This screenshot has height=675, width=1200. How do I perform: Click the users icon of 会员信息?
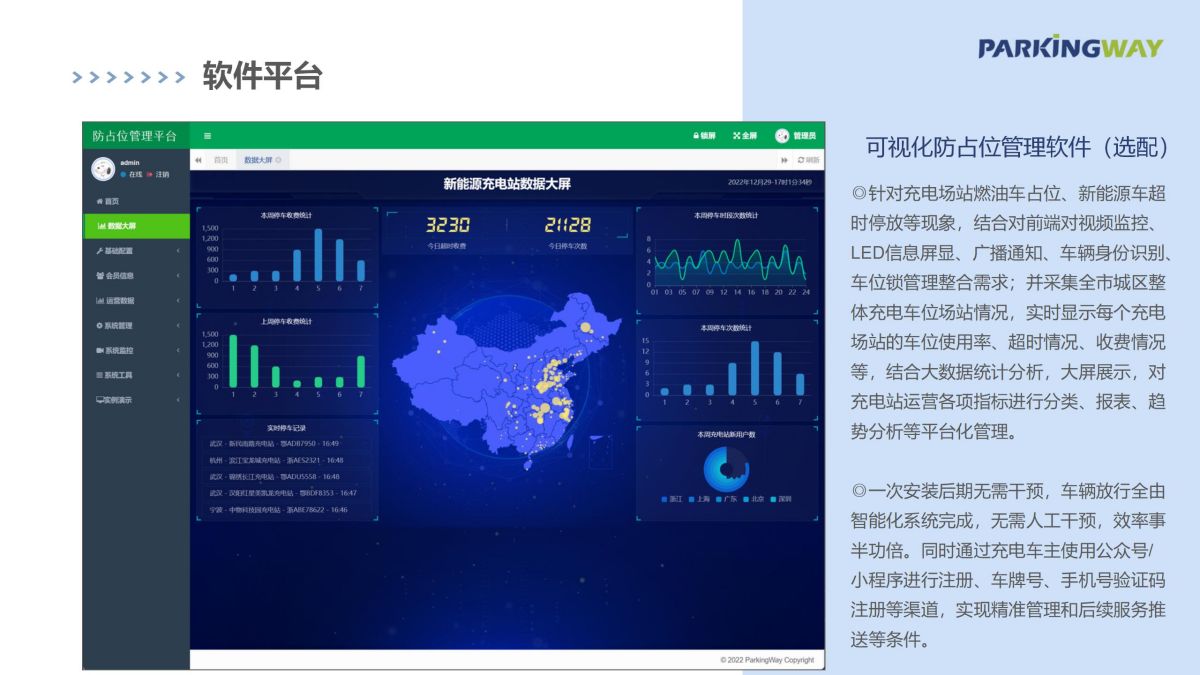99,275
